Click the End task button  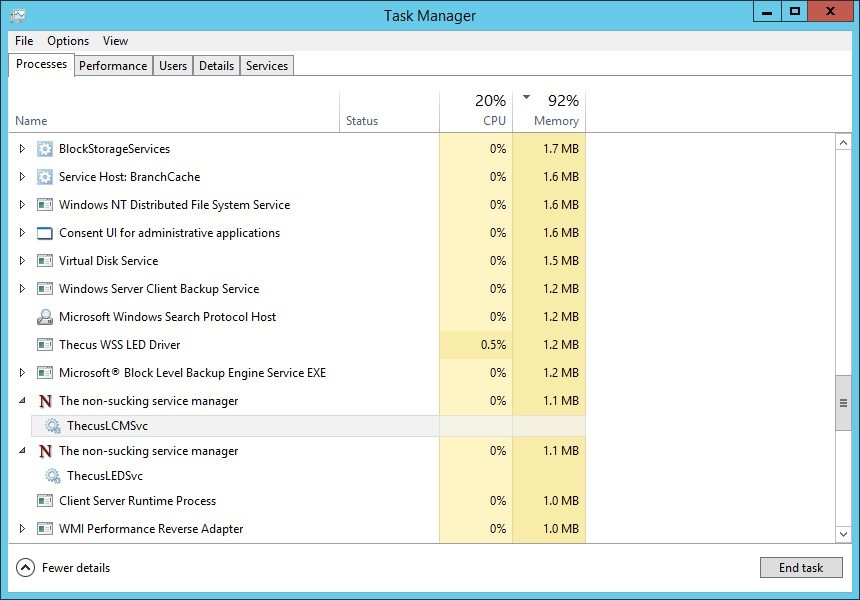click(x=801, y=568)
